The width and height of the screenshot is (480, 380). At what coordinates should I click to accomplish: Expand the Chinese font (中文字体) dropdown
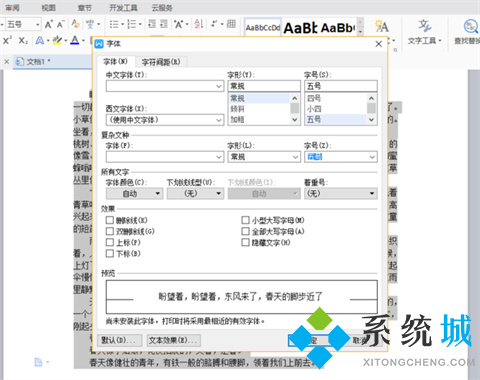[x=219, y=86]
